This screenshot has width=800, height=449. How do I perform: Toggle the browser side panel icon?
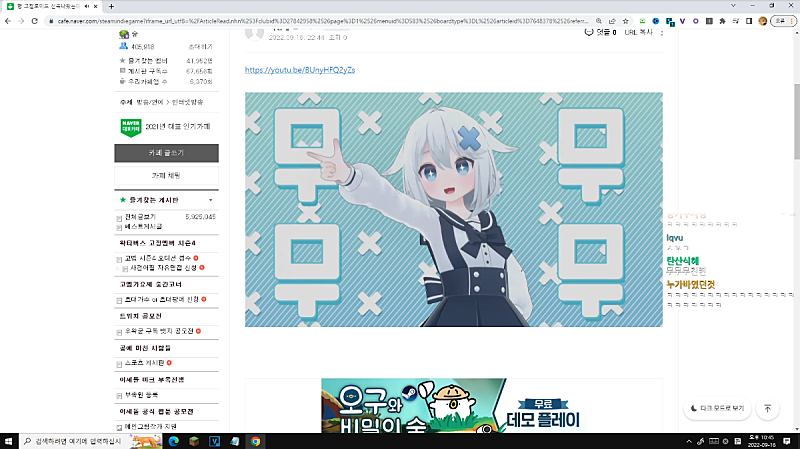tap(749, 21)
